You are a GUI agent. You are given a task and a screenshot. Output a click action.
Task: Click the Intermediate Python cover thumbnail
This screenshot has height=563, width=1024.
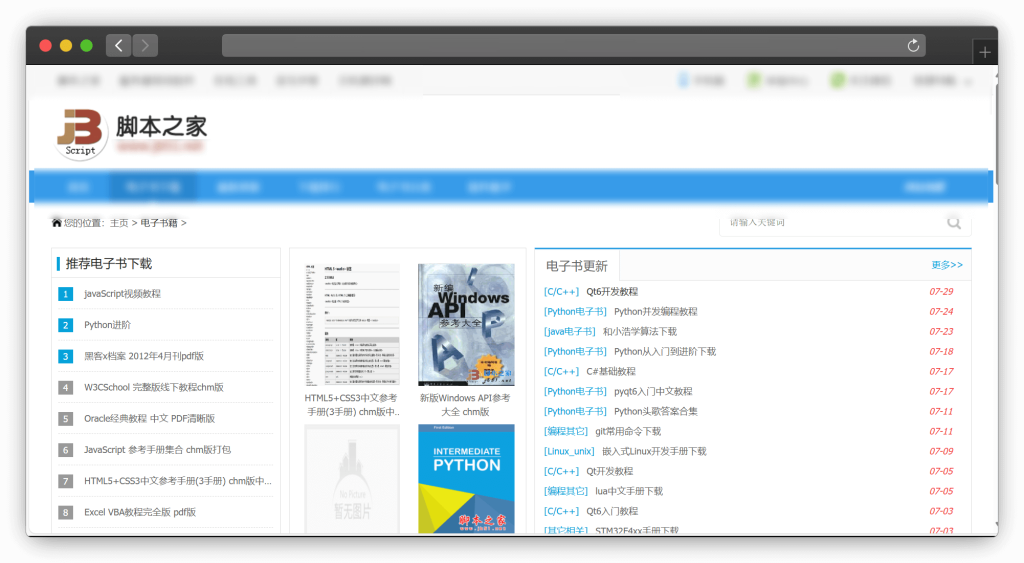point(466,479)
